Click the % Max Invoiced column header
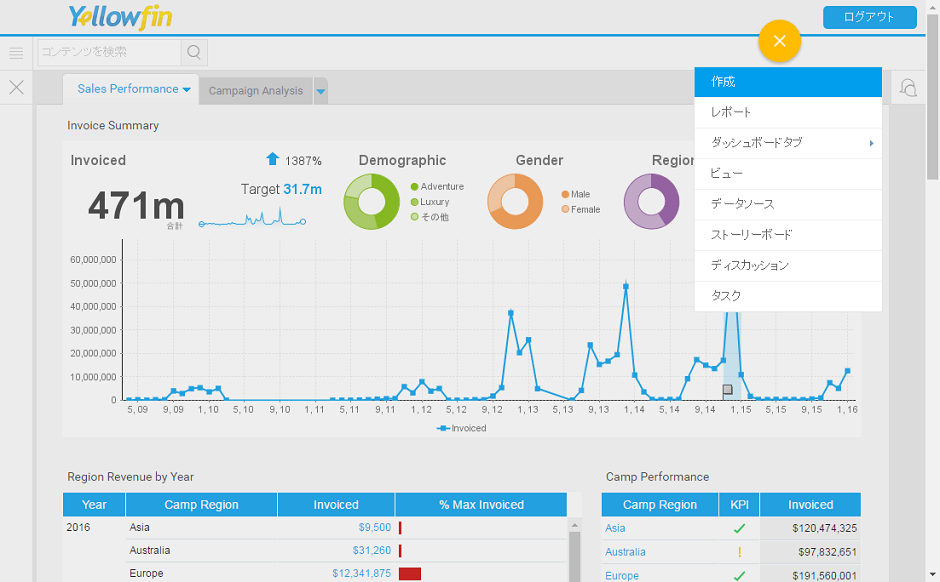This screenshot has width=940, height=582. pos(481,505)
